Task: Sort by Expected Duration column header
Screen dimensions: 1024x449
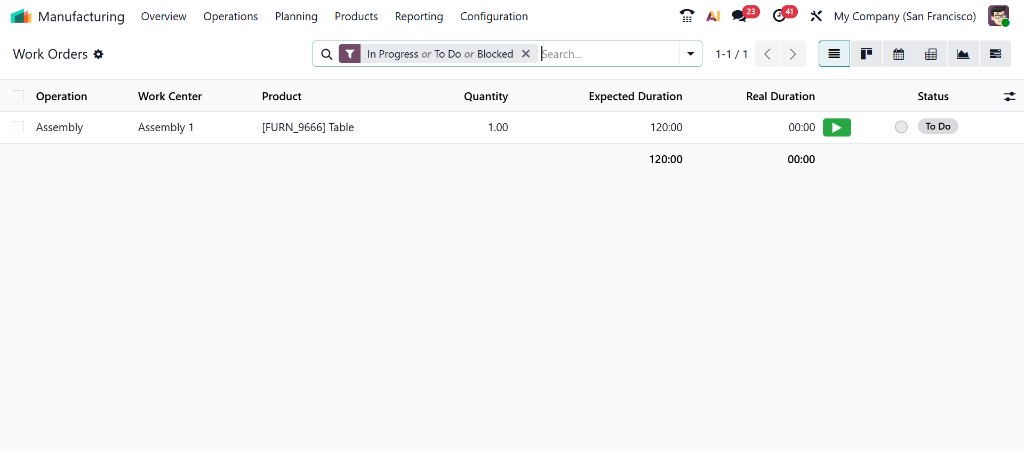Action: pyautogui.click(x=635, y=96)
